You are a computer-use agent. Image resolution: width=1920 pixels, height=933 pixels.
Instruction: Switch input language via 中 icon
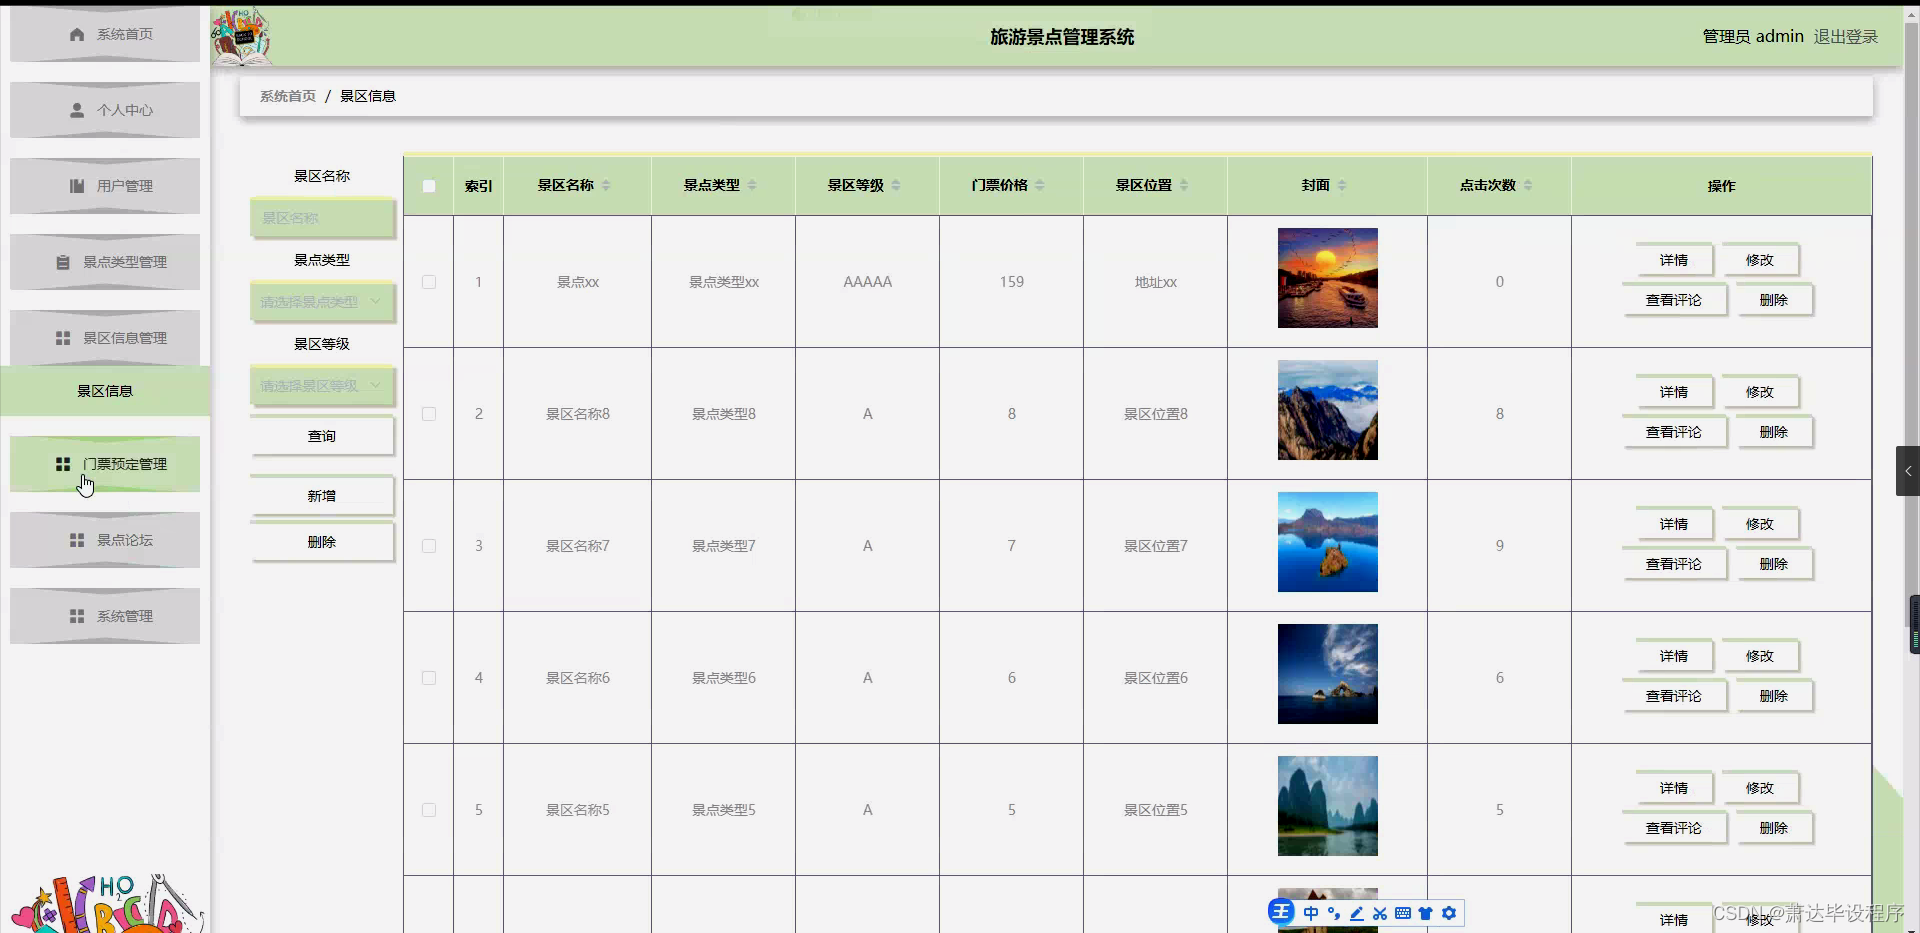point(1311,913)
